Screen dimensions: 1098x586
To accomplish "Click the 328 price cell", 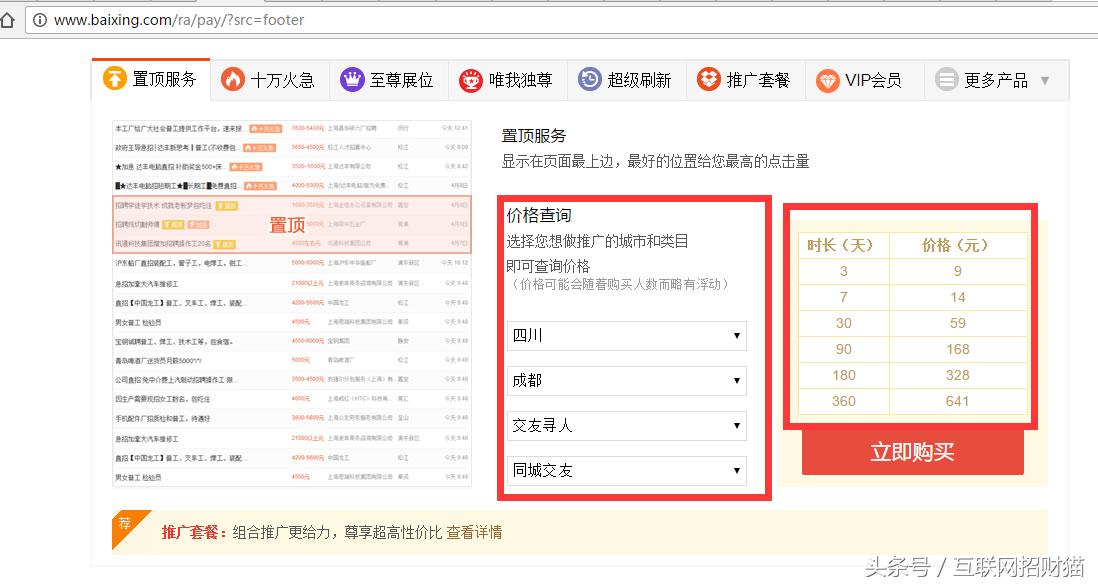I will tap(957, 375).
